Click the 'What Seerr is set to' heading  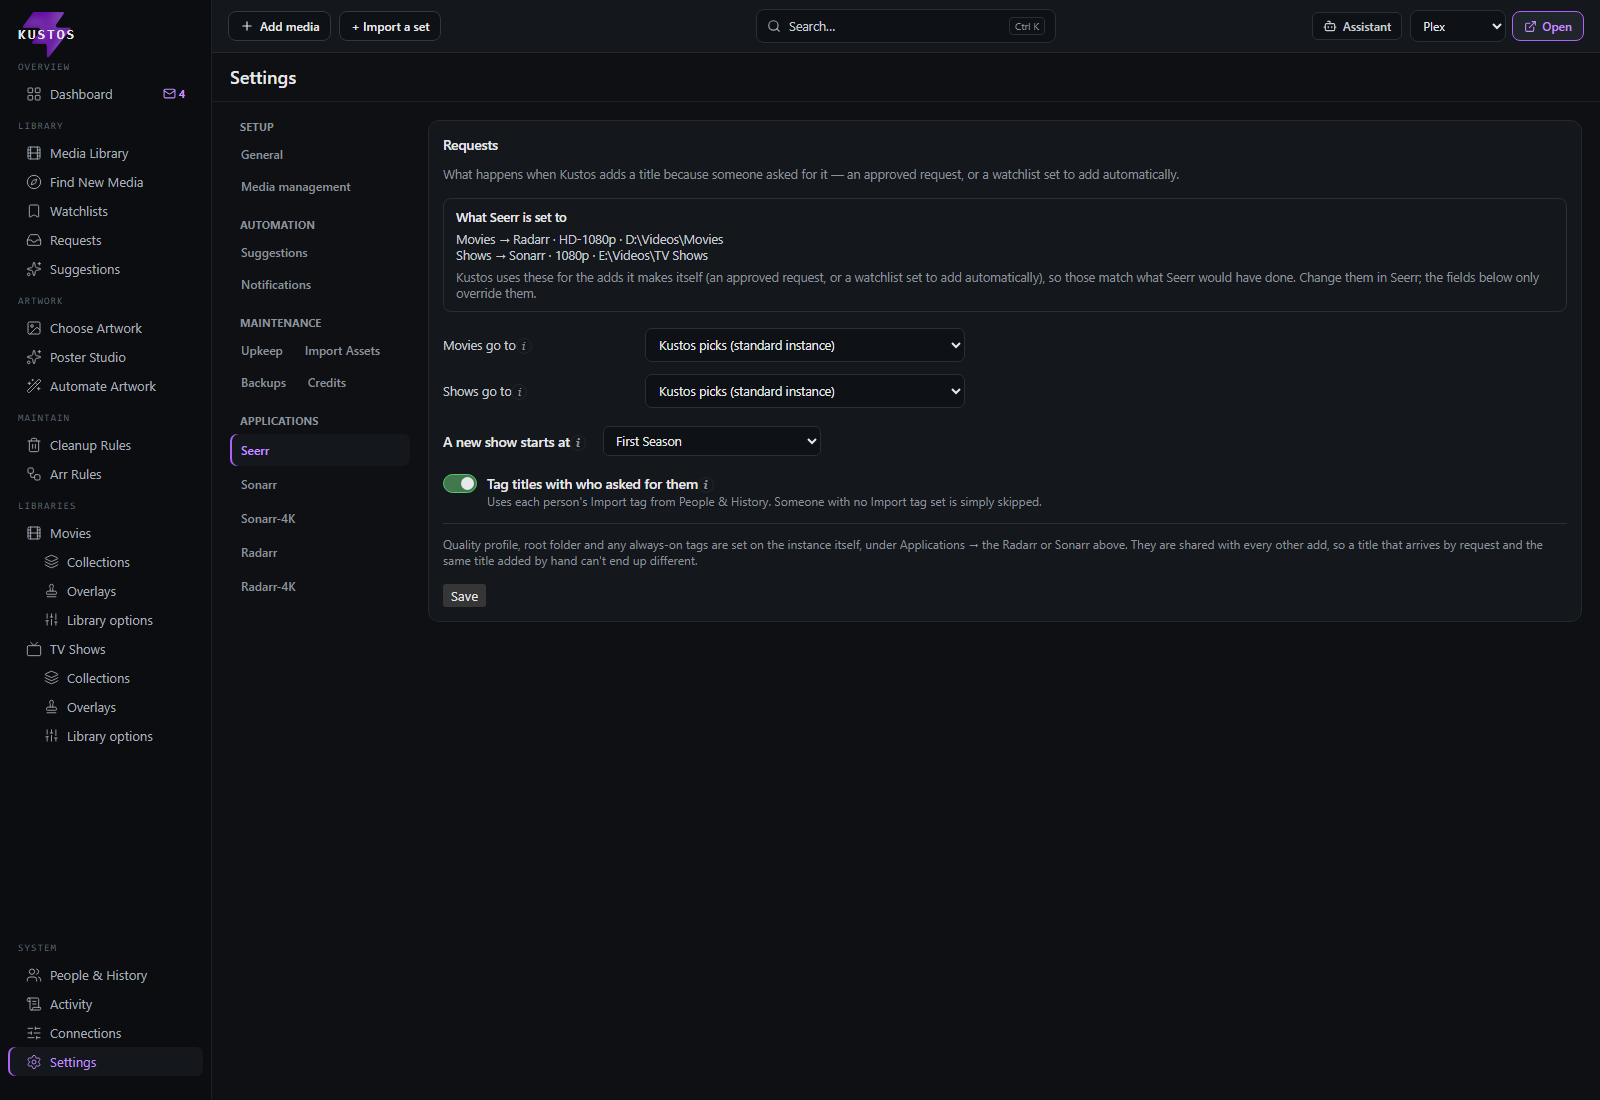[511, 217]
